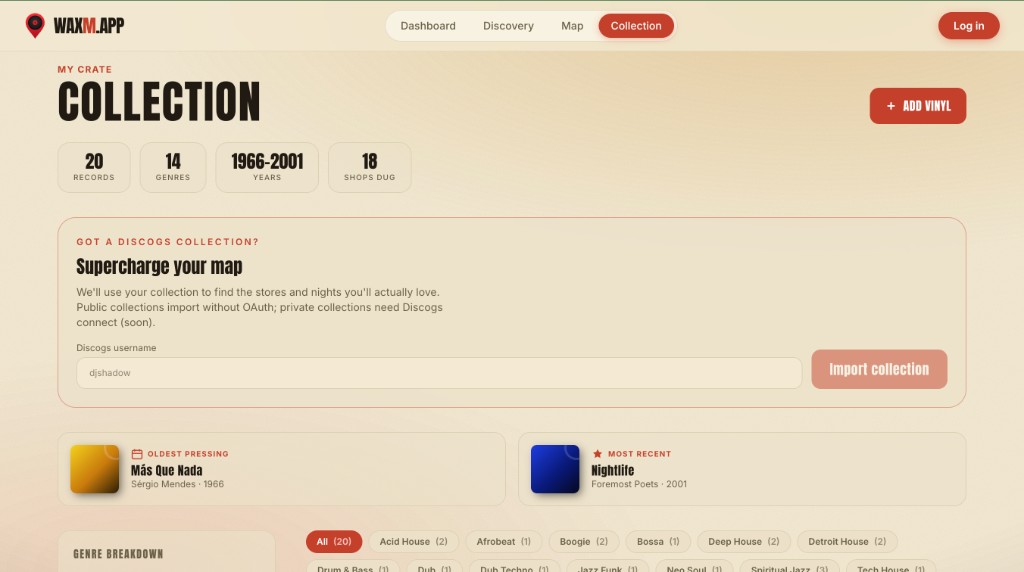Focus the Discogs username input field
Screen dimensions: 1024x572
(439, 373)
